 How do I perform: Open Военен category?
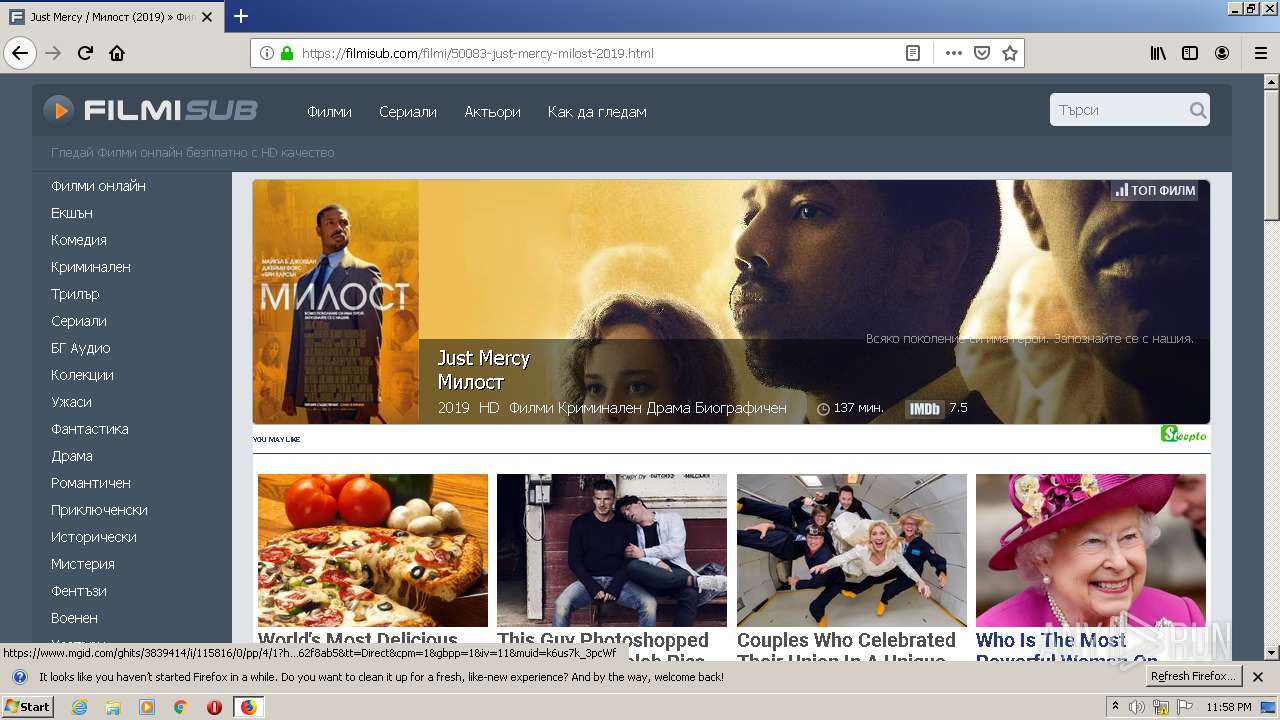click(74, 618)
